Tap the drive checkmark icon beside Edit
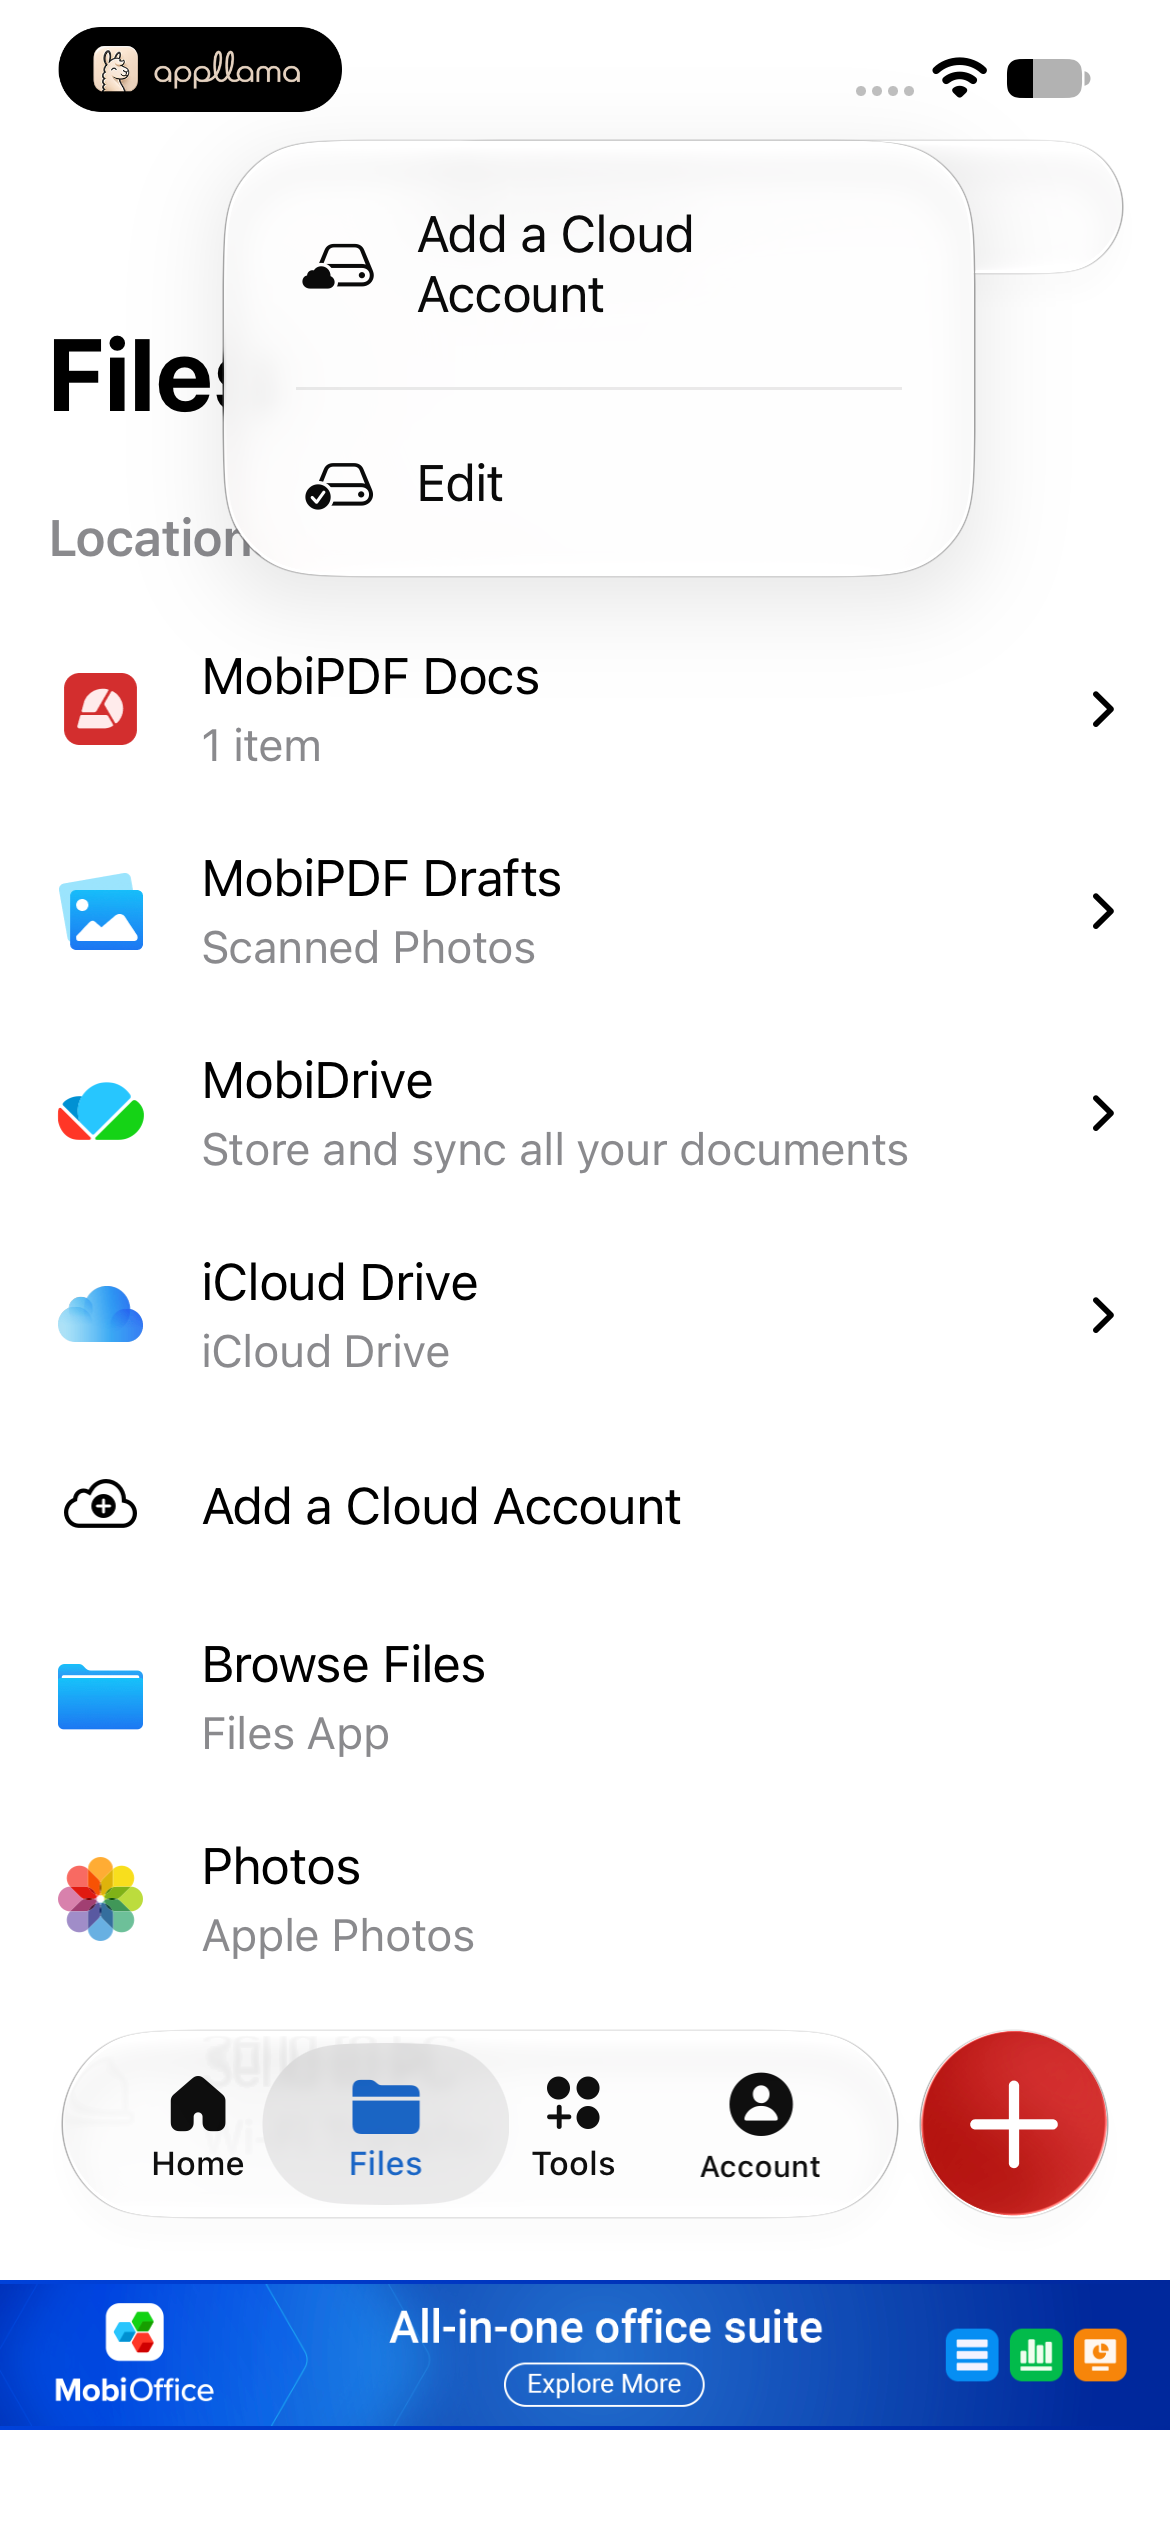The image size is (1170, 2532). (338, 485)
